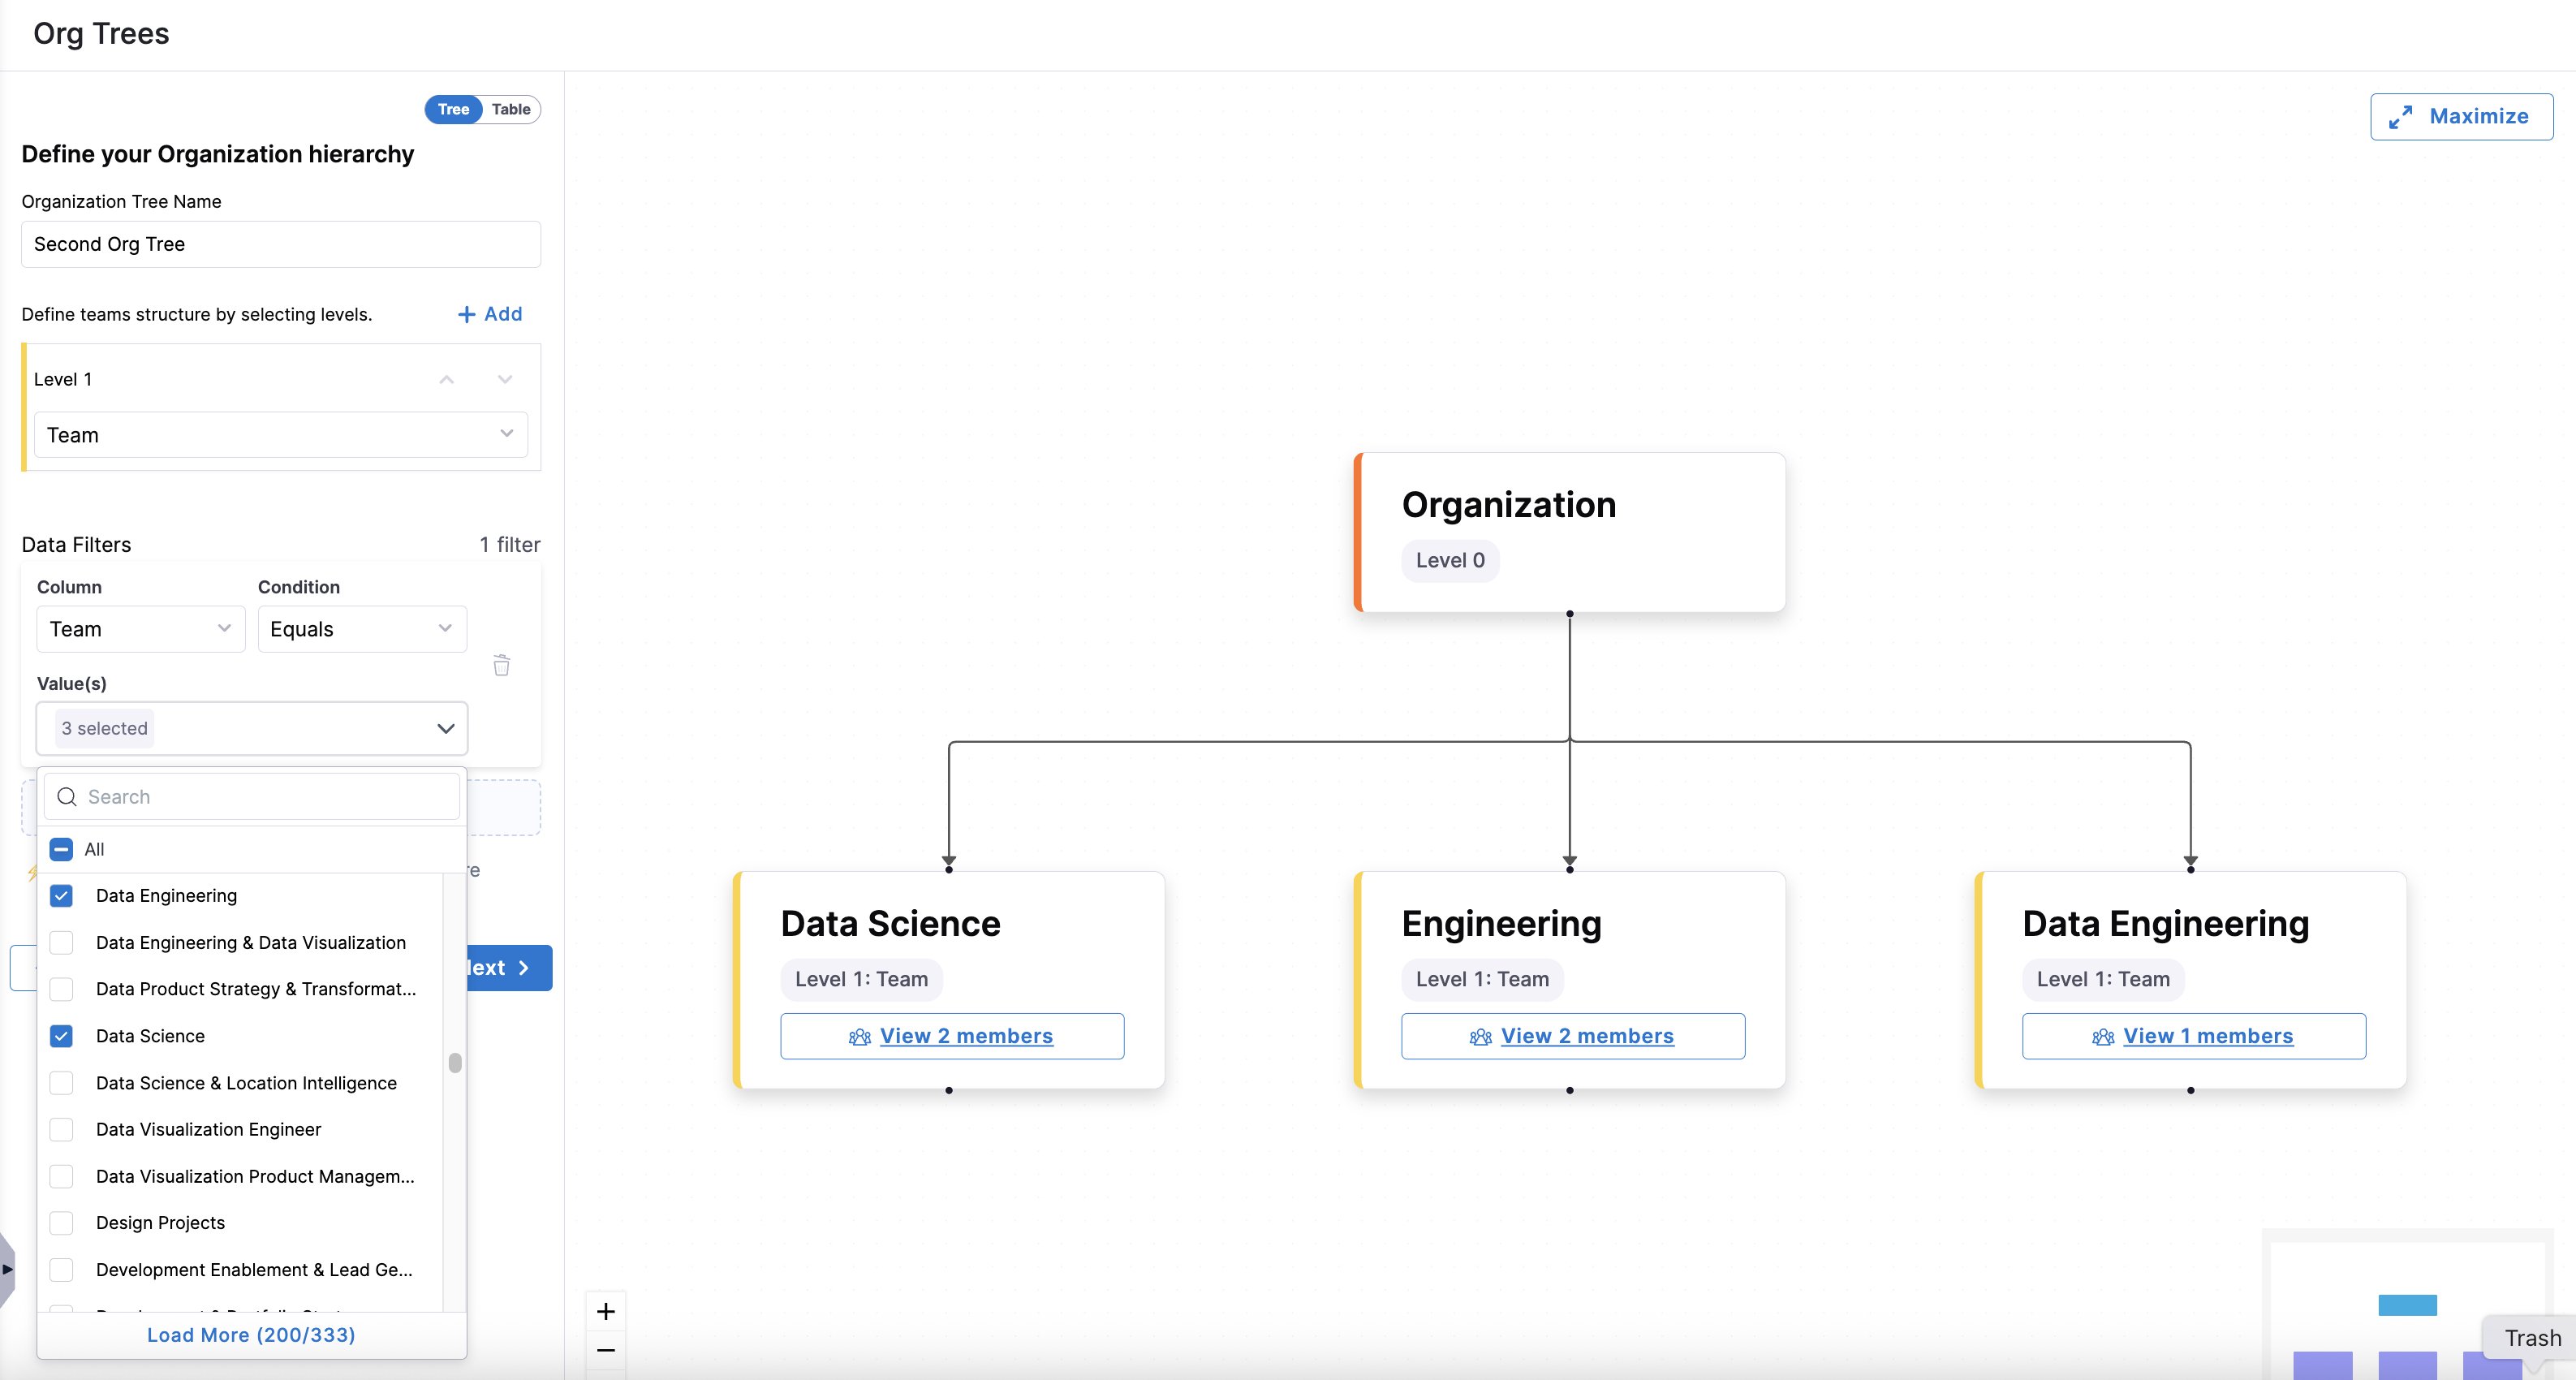
Task: Open the Condition Equals dropdown
Action: (361, 629)
